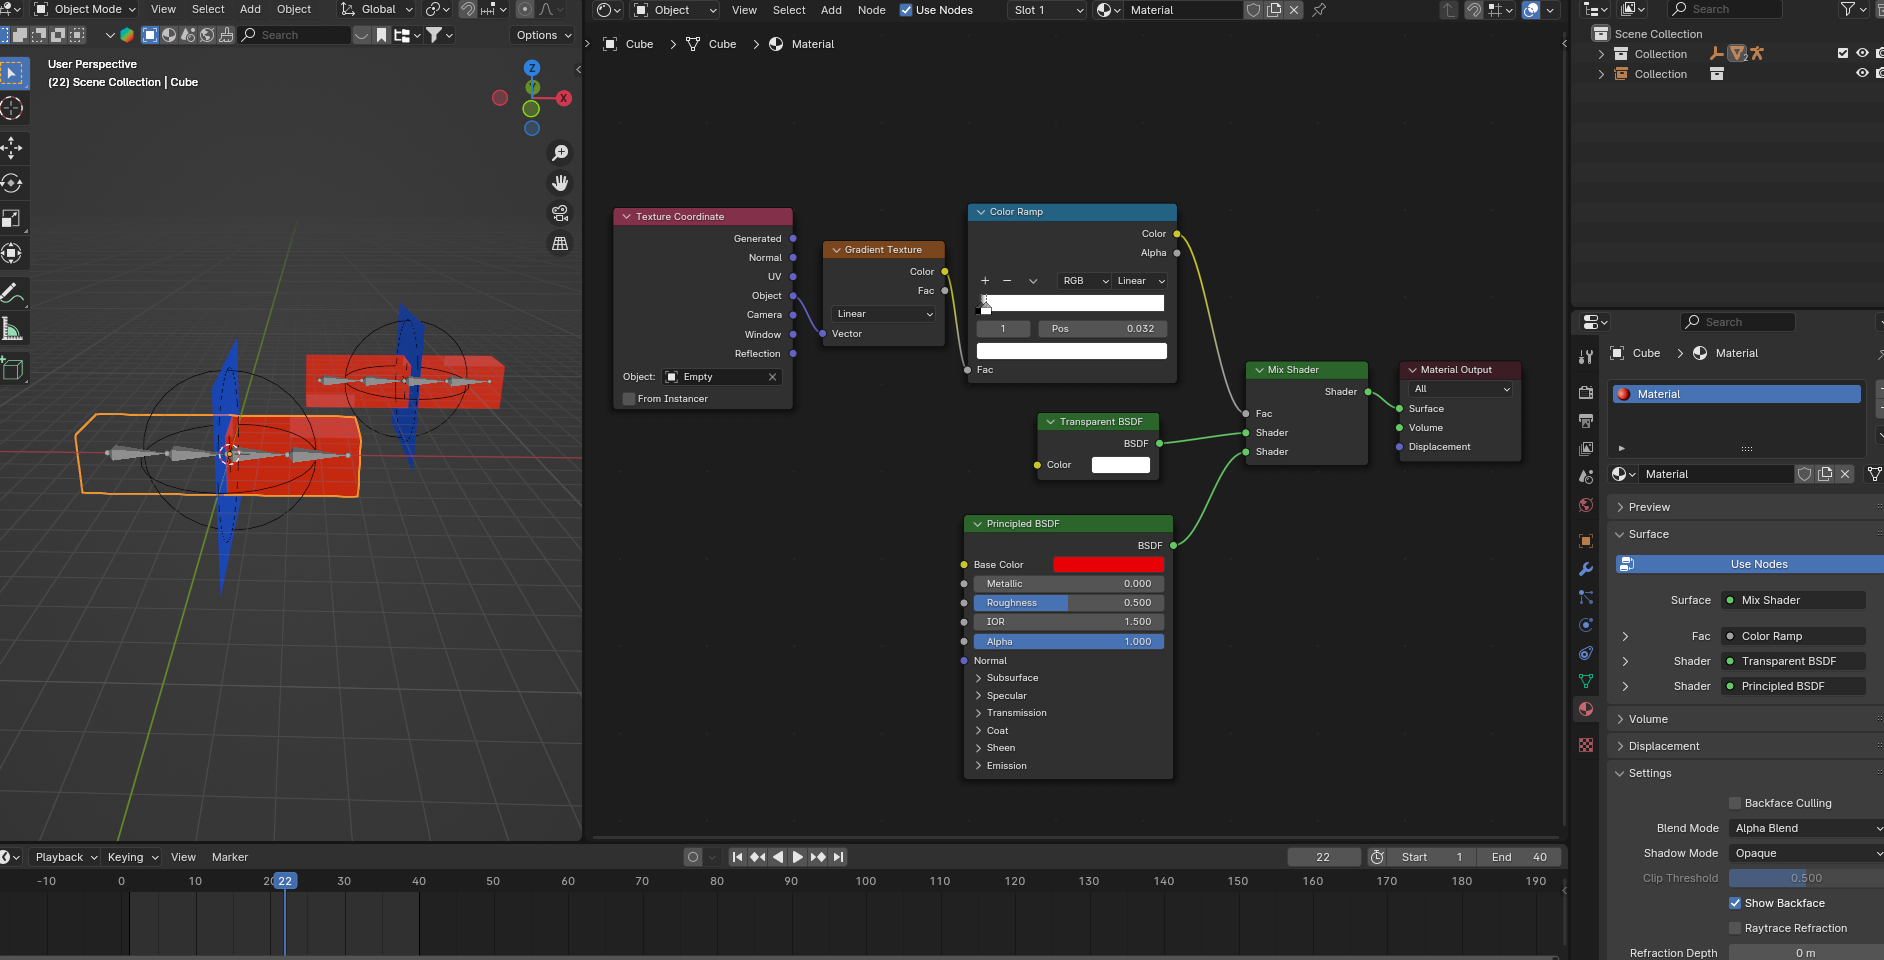Open View menu in node editor header
Screen dimensions: 1884x960
click(x=744, y=10)
